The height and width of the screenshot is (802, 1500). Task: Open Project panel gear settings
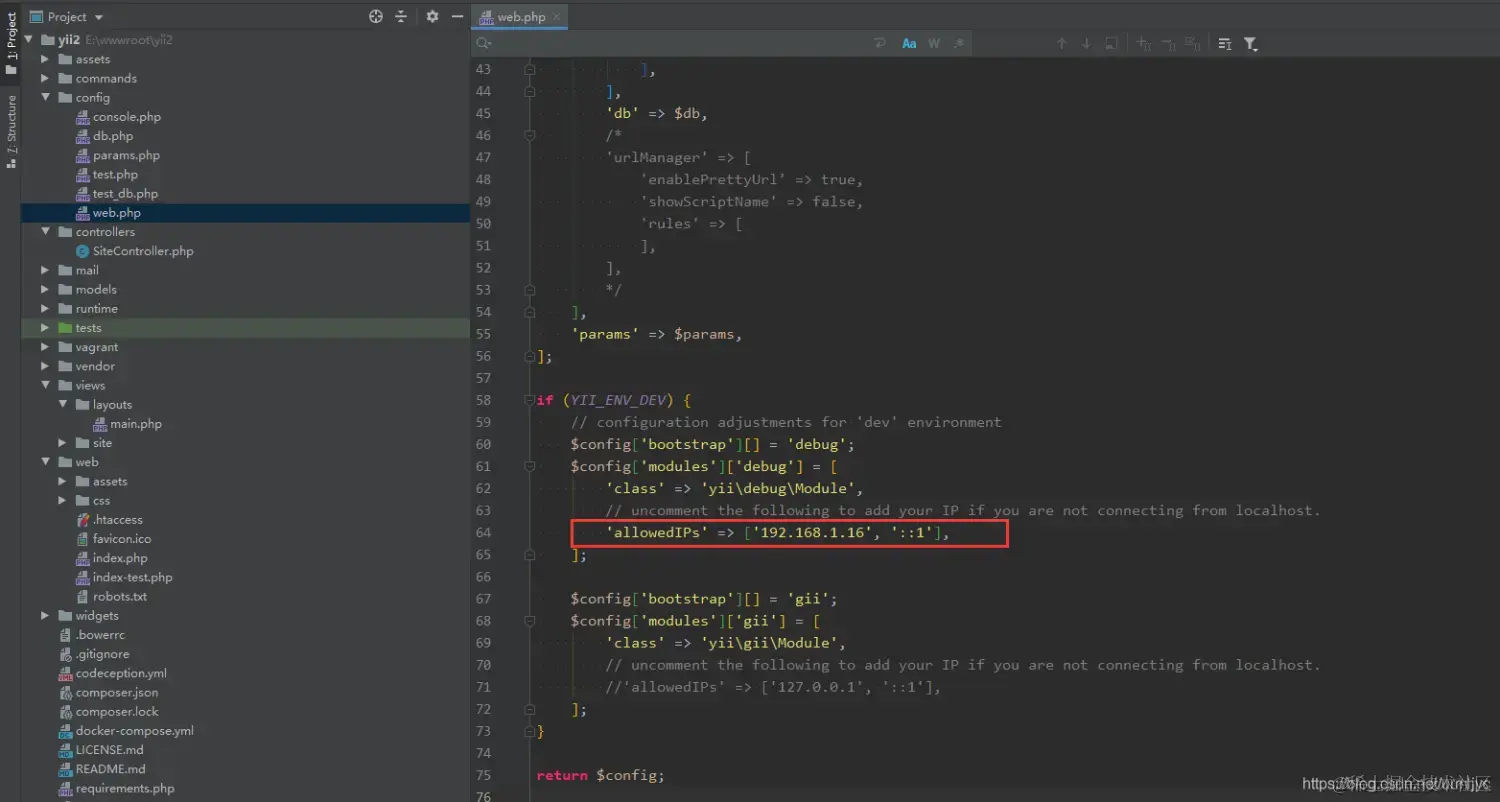[432, 16]
